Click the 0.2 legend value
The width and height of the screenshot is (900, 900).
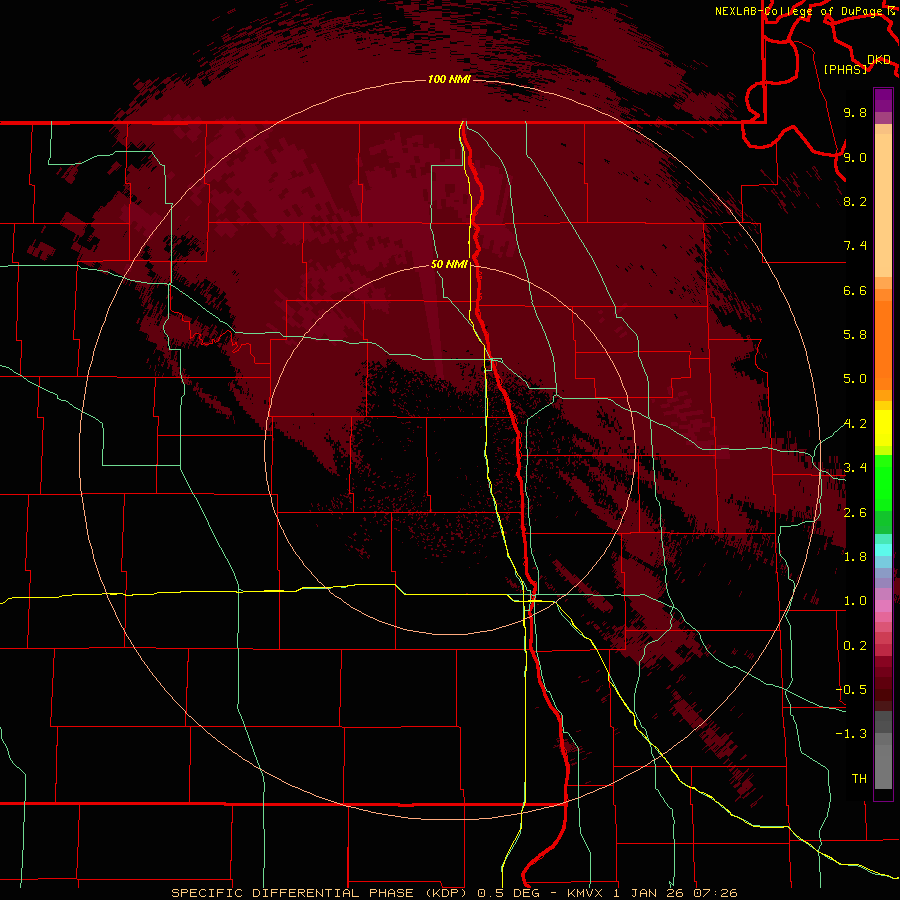855,646
